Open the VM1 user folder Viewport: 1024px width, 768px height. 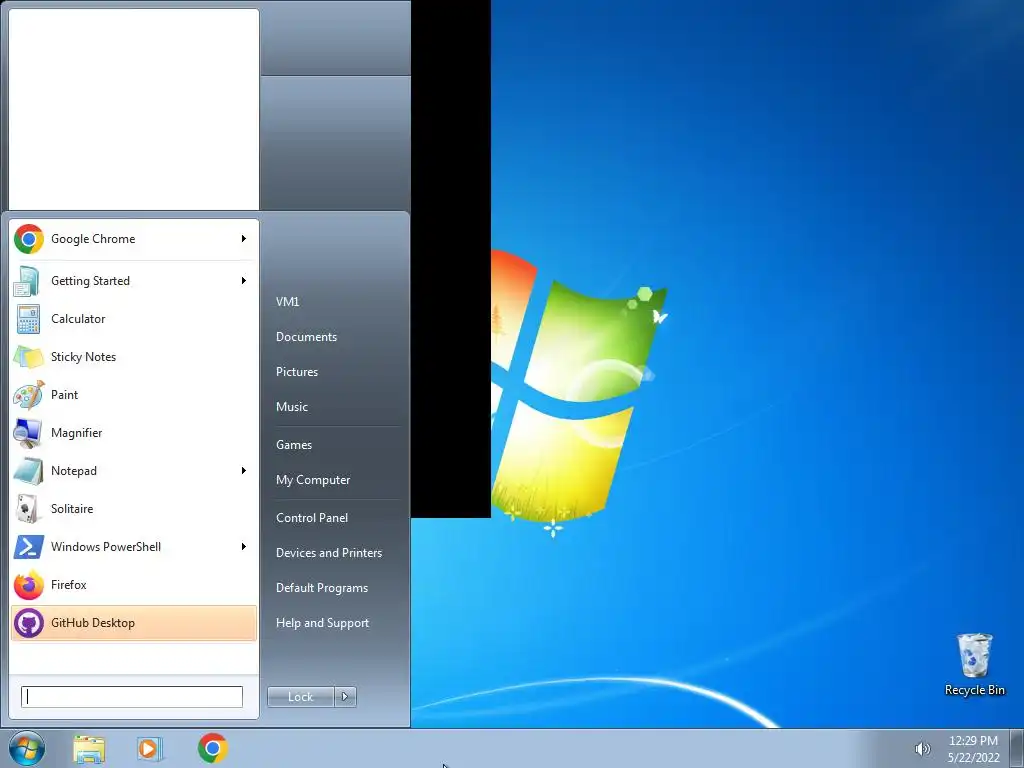point(287,302)
